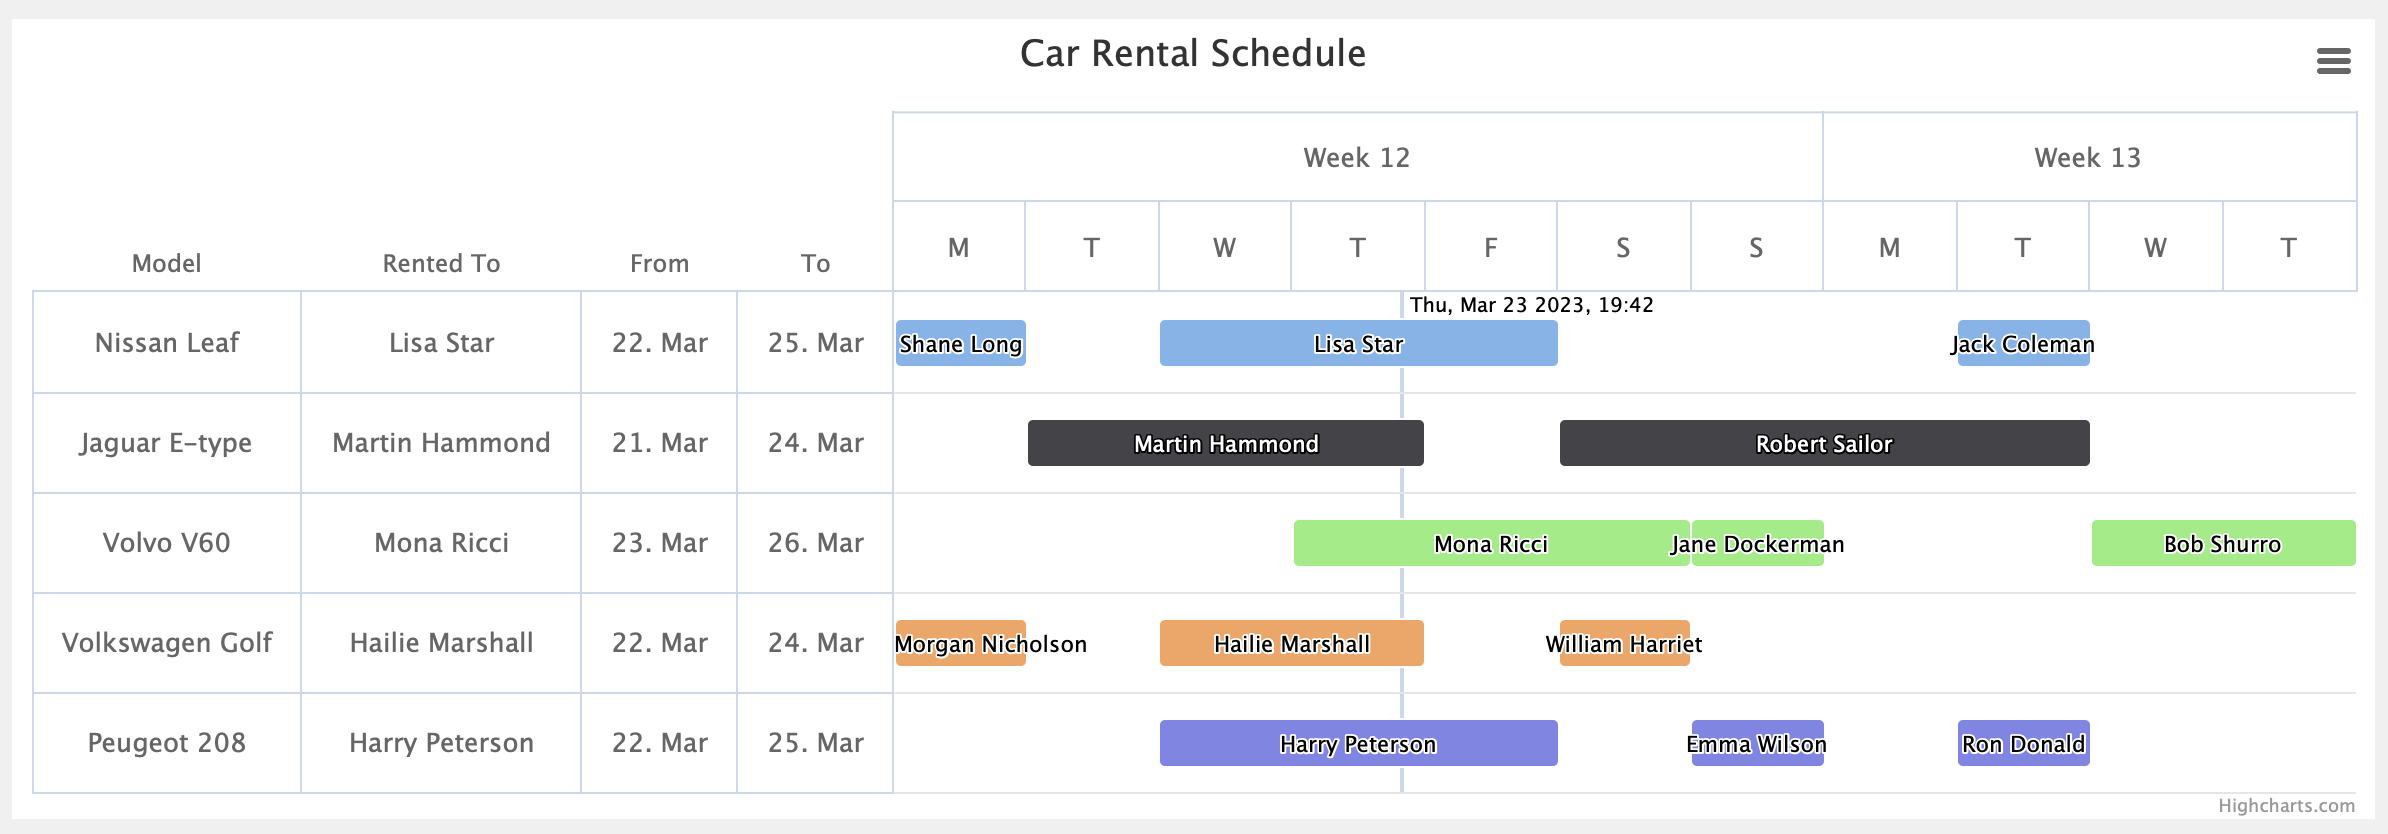The height and width of the screenshot is (834, 2388).
Task: Open the chart context menu hamburger icon
Action: pos(2333,61)
